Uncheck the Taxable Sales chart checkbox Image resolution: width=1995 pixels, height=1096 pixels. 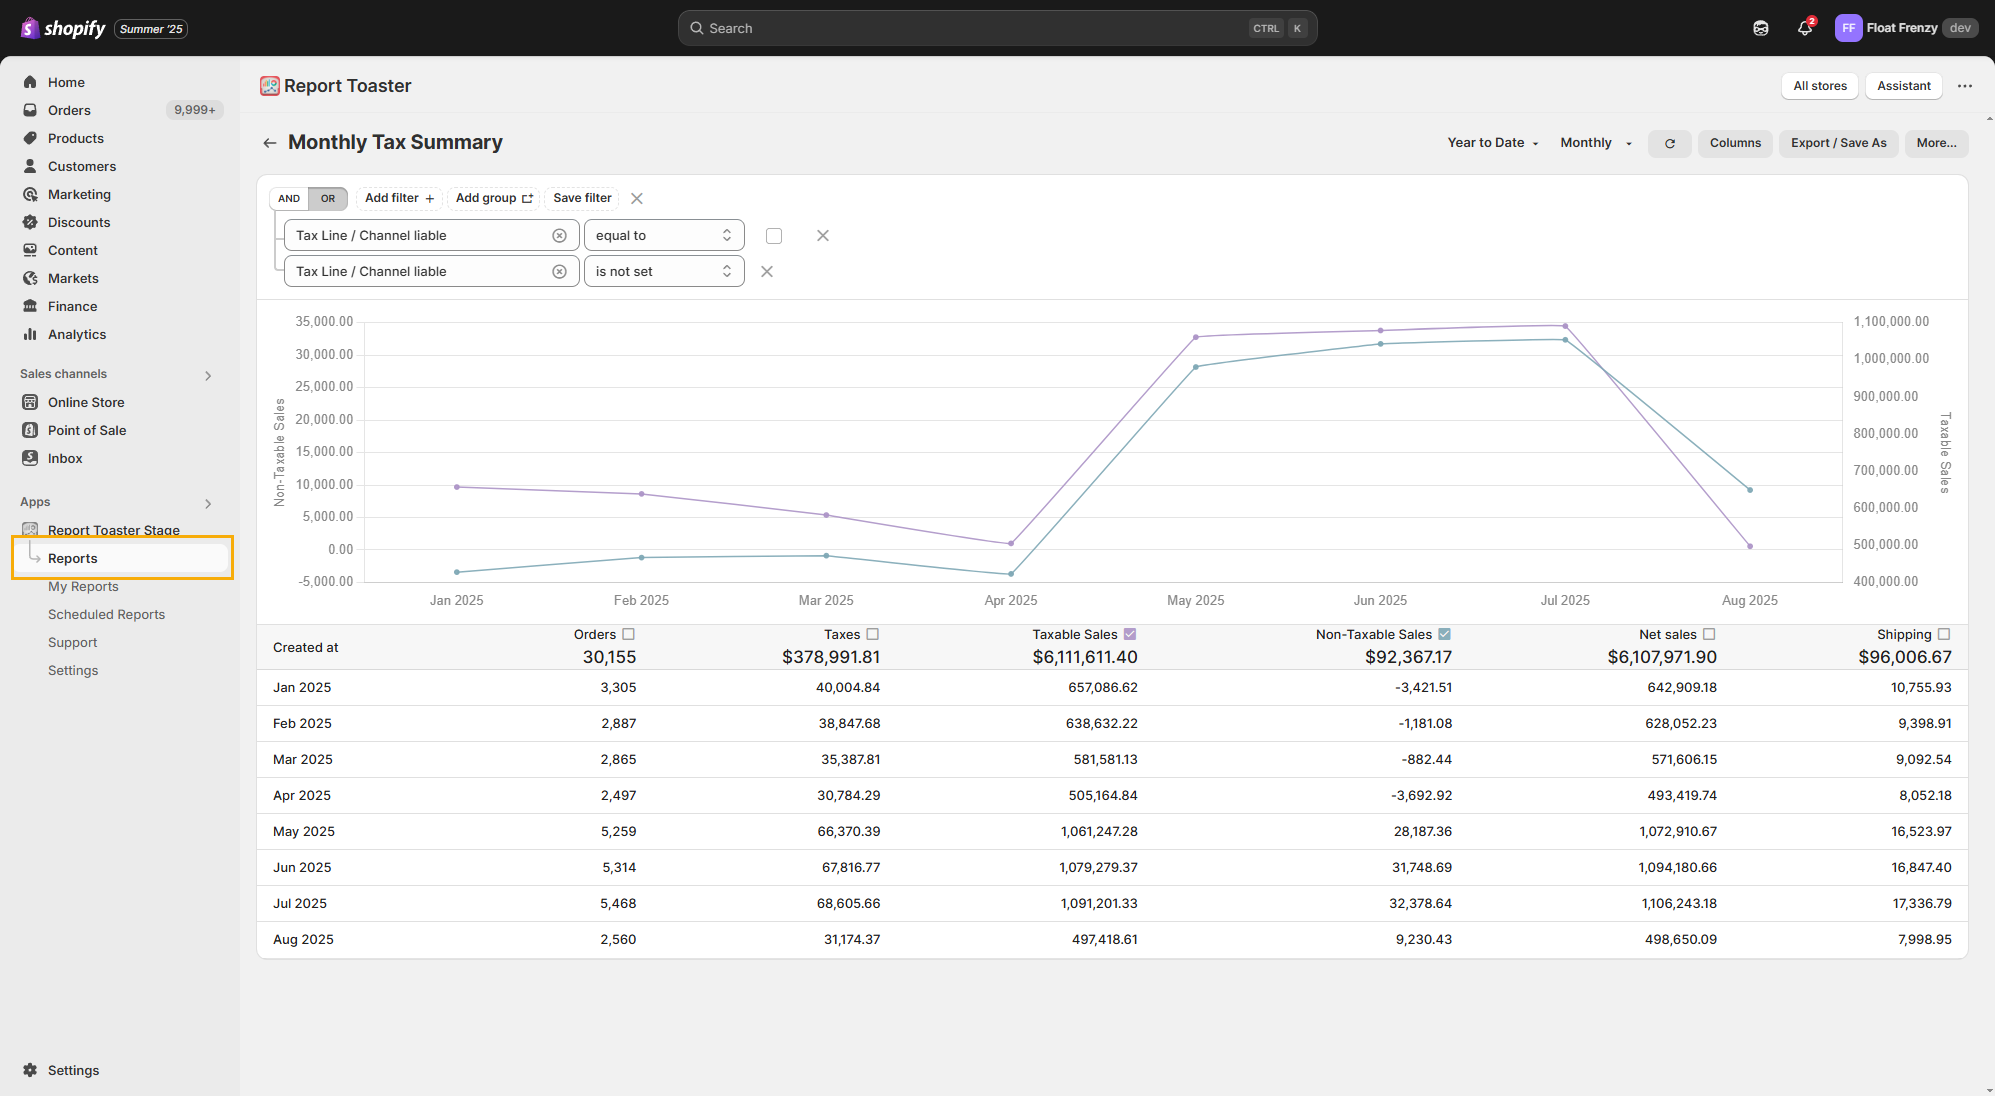point(1130,634)
